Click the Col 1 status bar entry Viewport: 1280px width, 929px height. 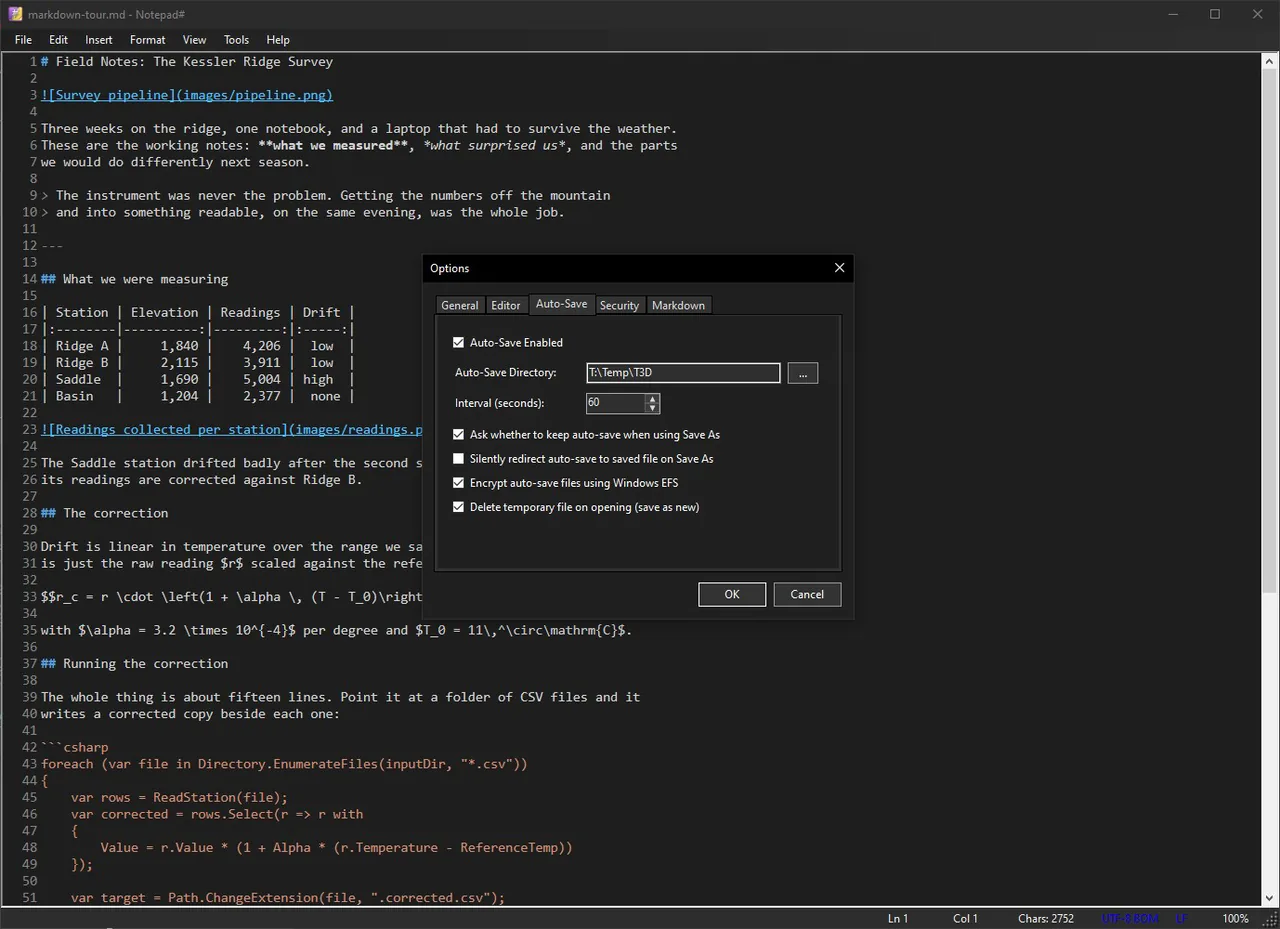[x=966, y=918]
